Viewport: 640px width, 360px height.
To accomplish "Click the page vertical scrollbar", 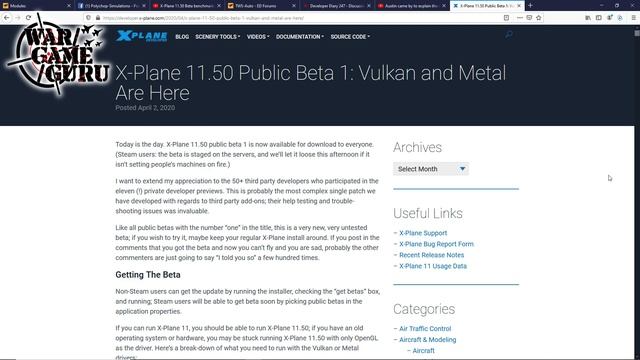I will [x=637, y=192].
